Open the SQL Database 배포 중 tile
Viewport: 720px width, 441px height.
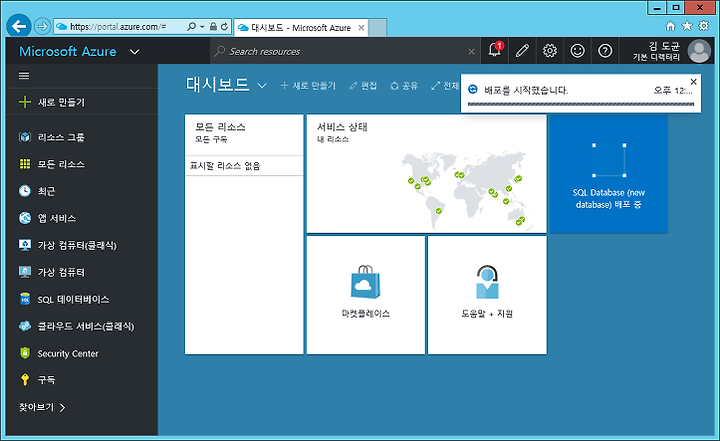(x=608, y=174)
